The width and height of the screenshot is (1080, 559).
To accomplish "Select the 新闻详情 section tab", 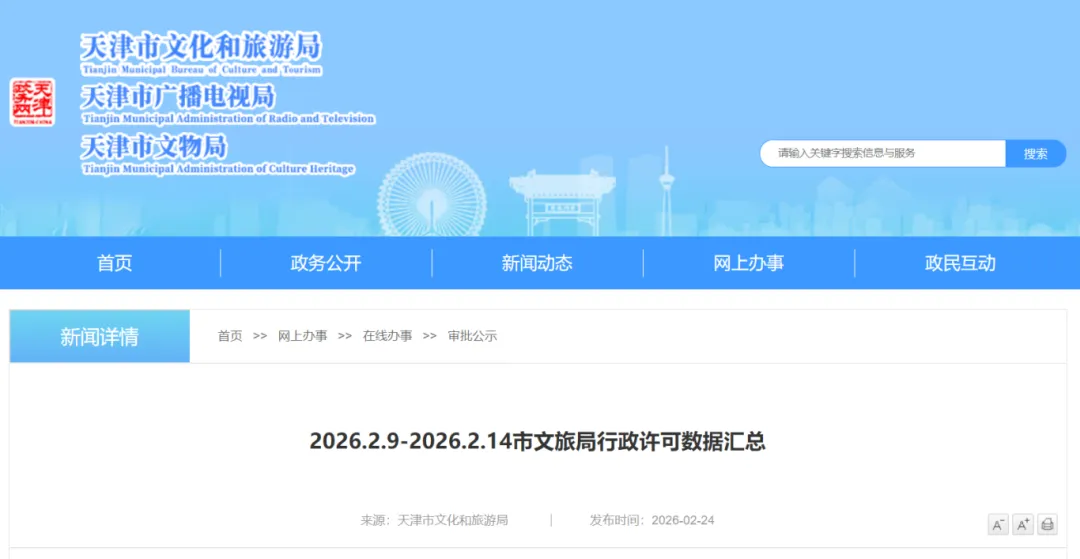I will tap(100, 337).
